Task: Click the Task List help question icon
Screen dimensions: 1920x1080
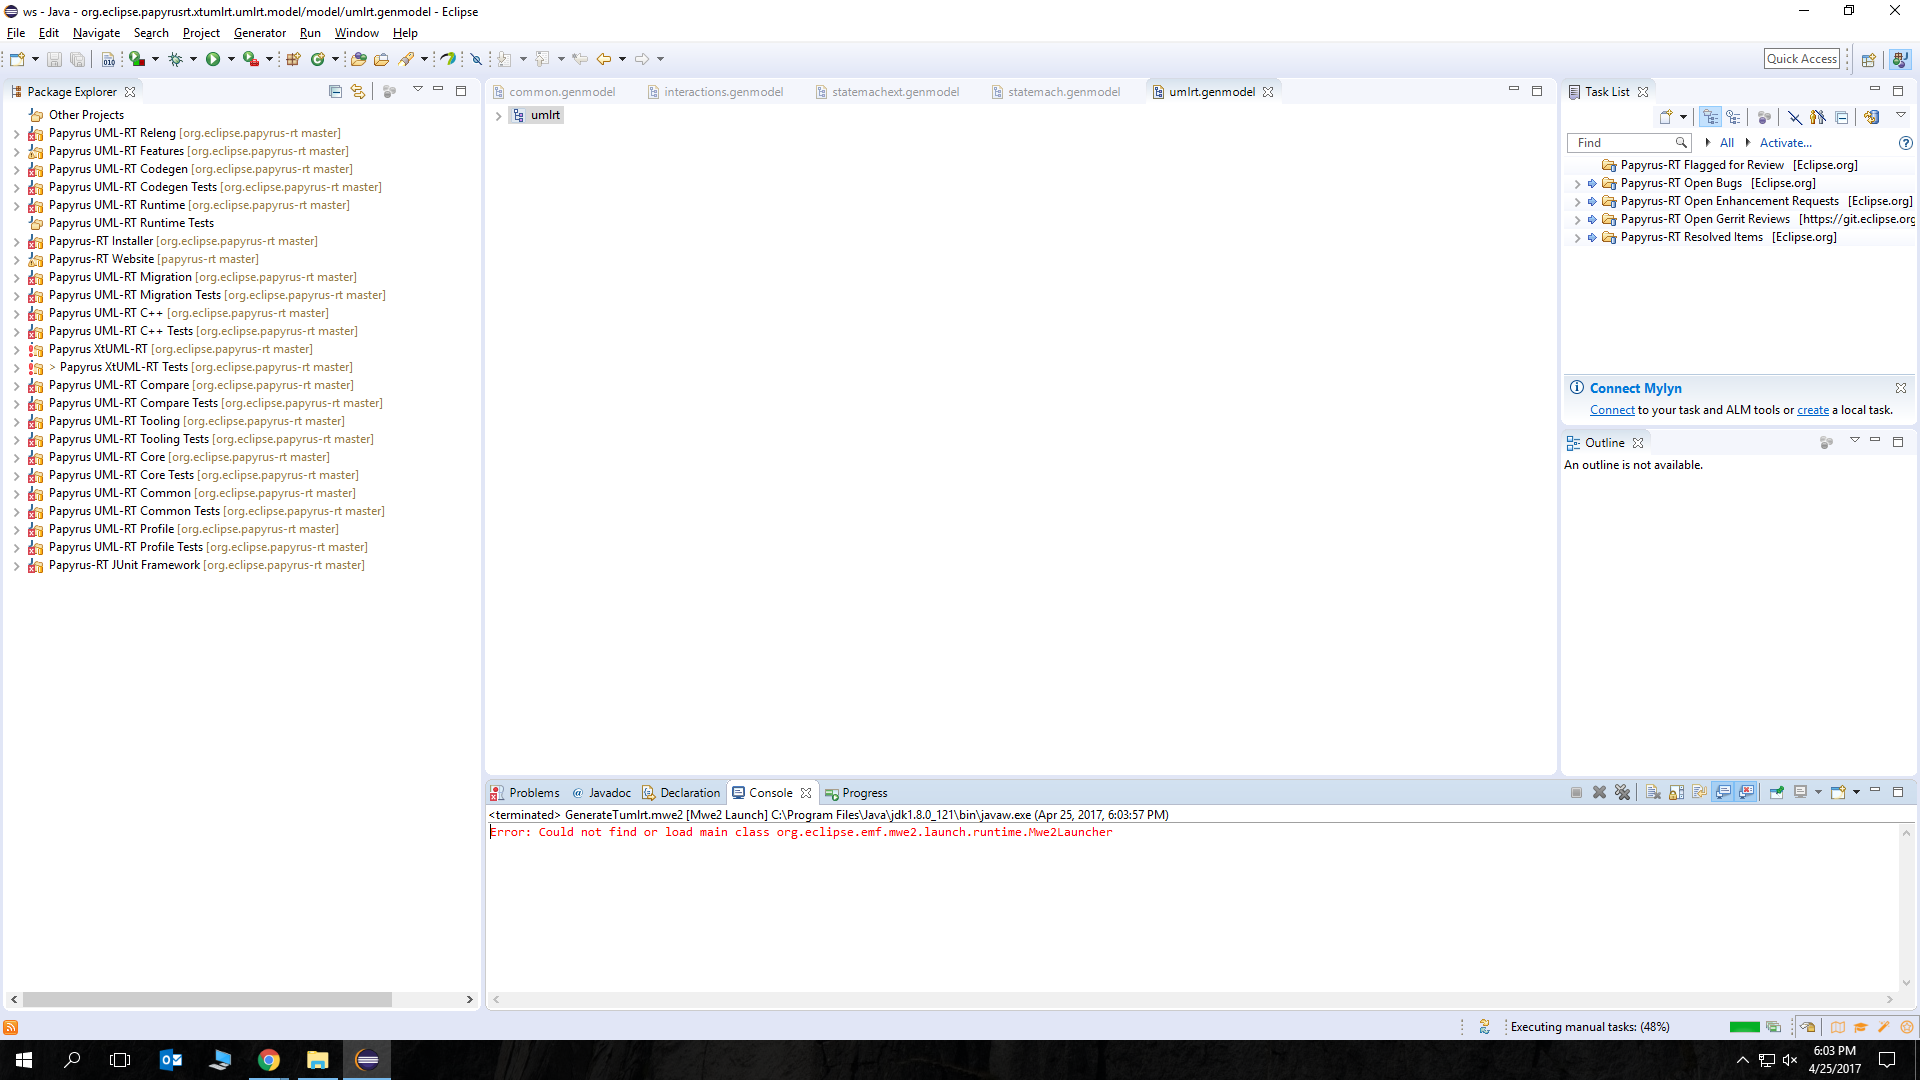Action: click(x=1906, y=143)
